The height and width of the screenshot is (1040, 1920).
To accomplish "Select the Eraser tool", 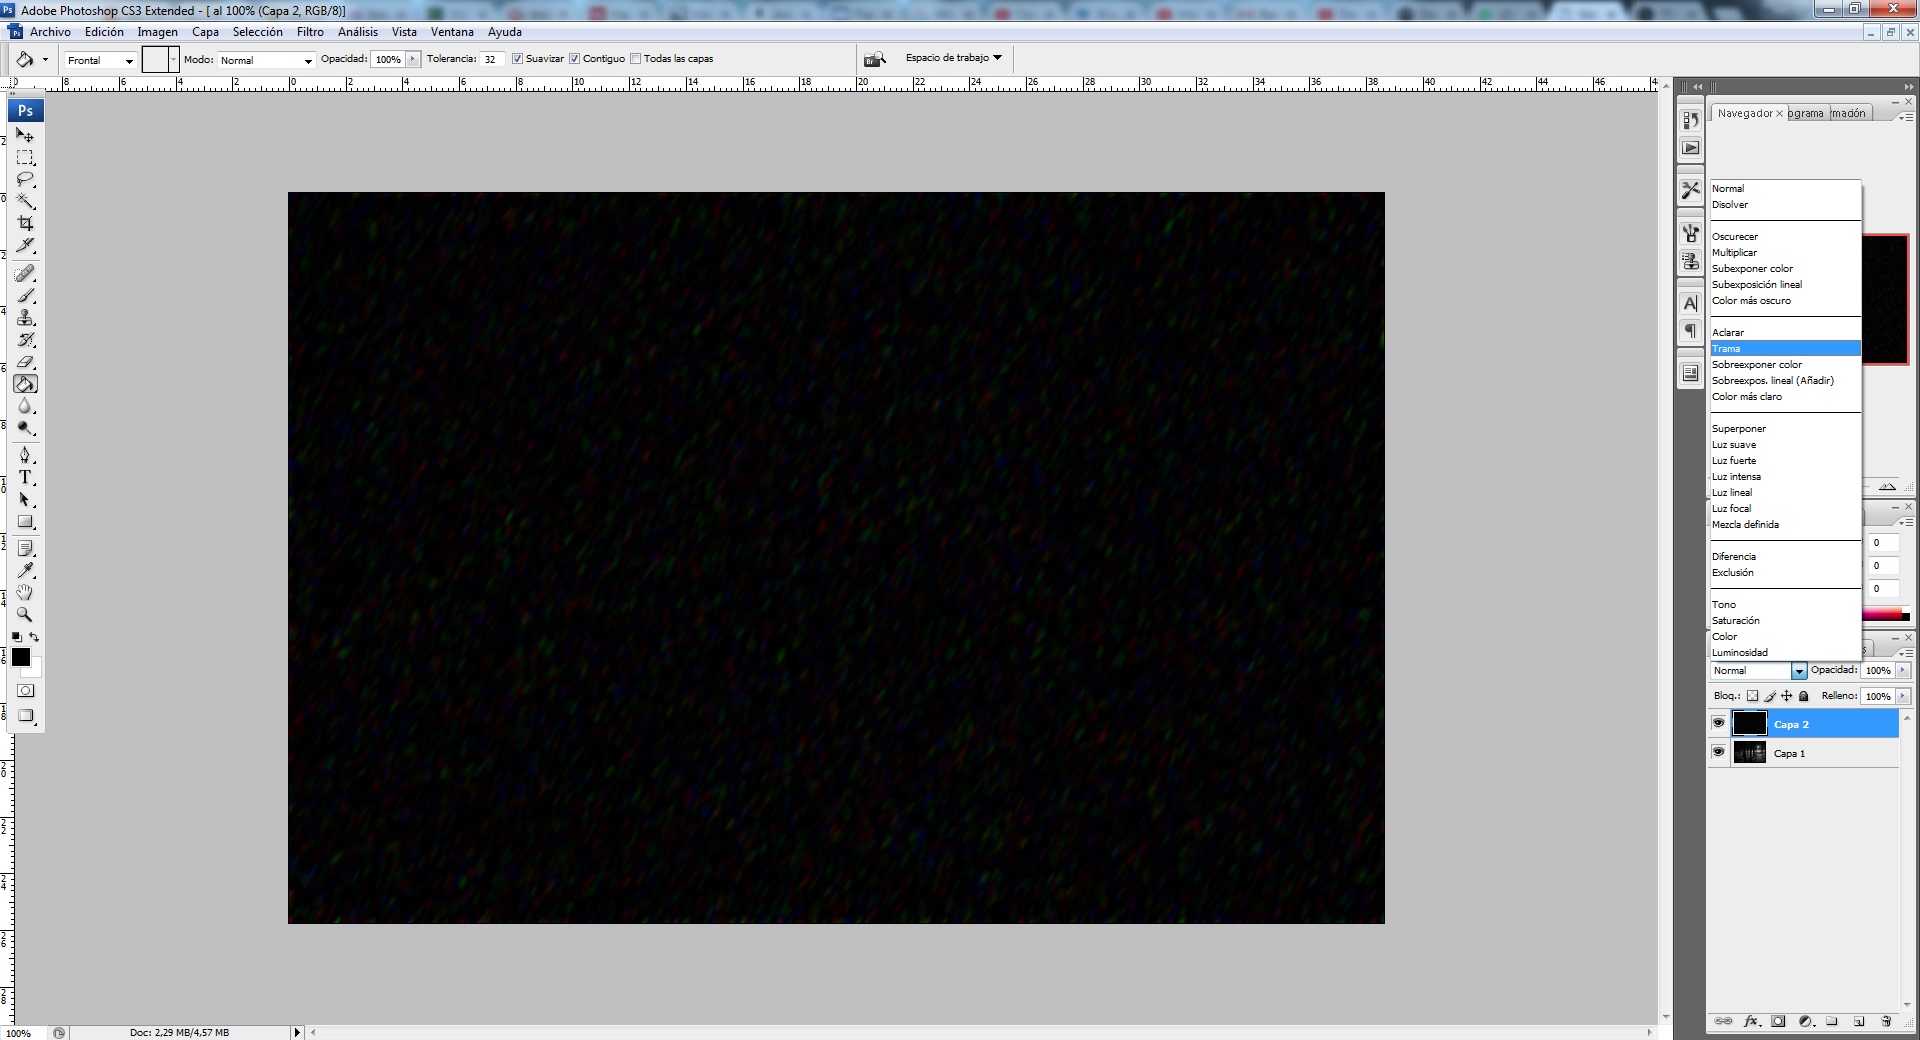I will [26, 362].
